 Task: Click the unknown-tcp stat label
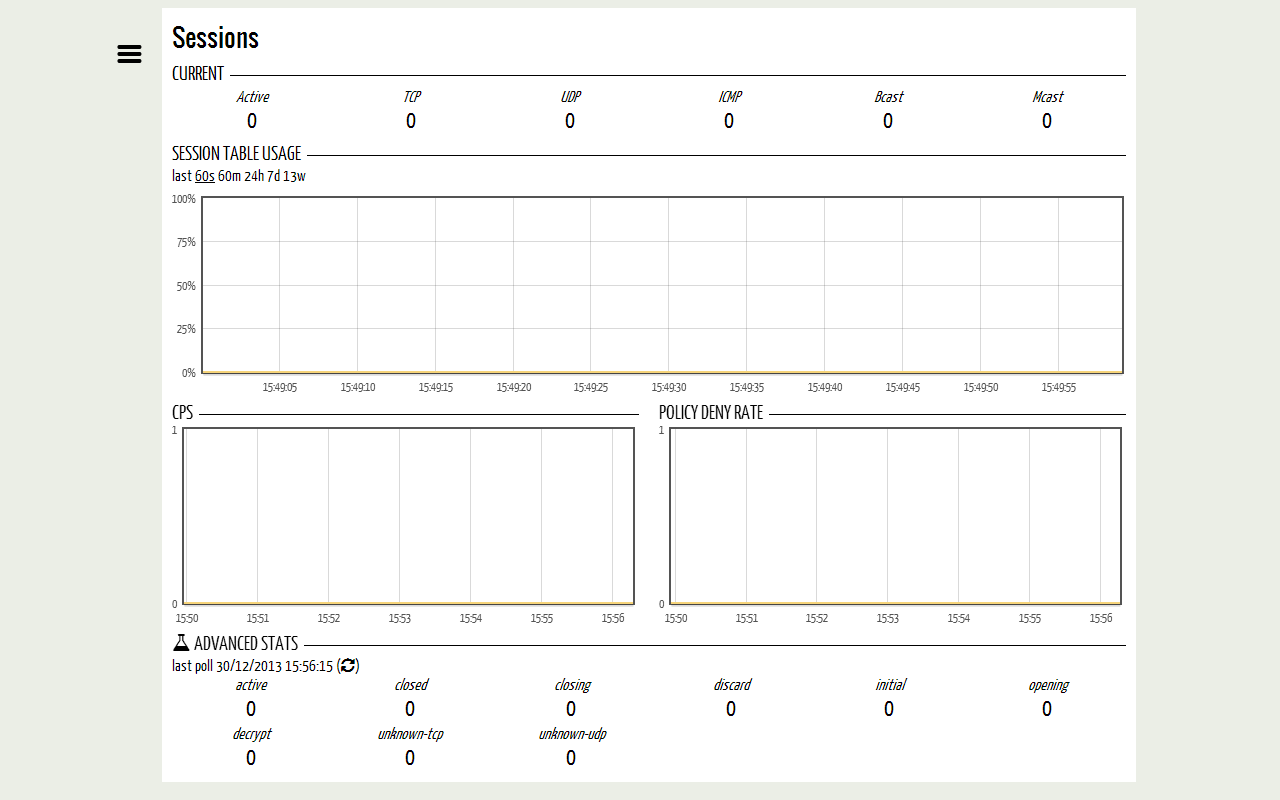click(x=410, y=734)
